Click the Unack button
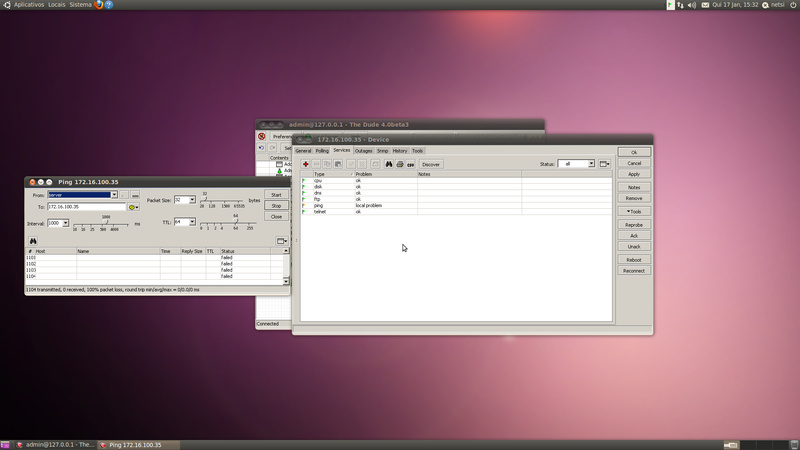Image resolution: width=800 pixels, height=450 pixels. (x=634, y=246)
